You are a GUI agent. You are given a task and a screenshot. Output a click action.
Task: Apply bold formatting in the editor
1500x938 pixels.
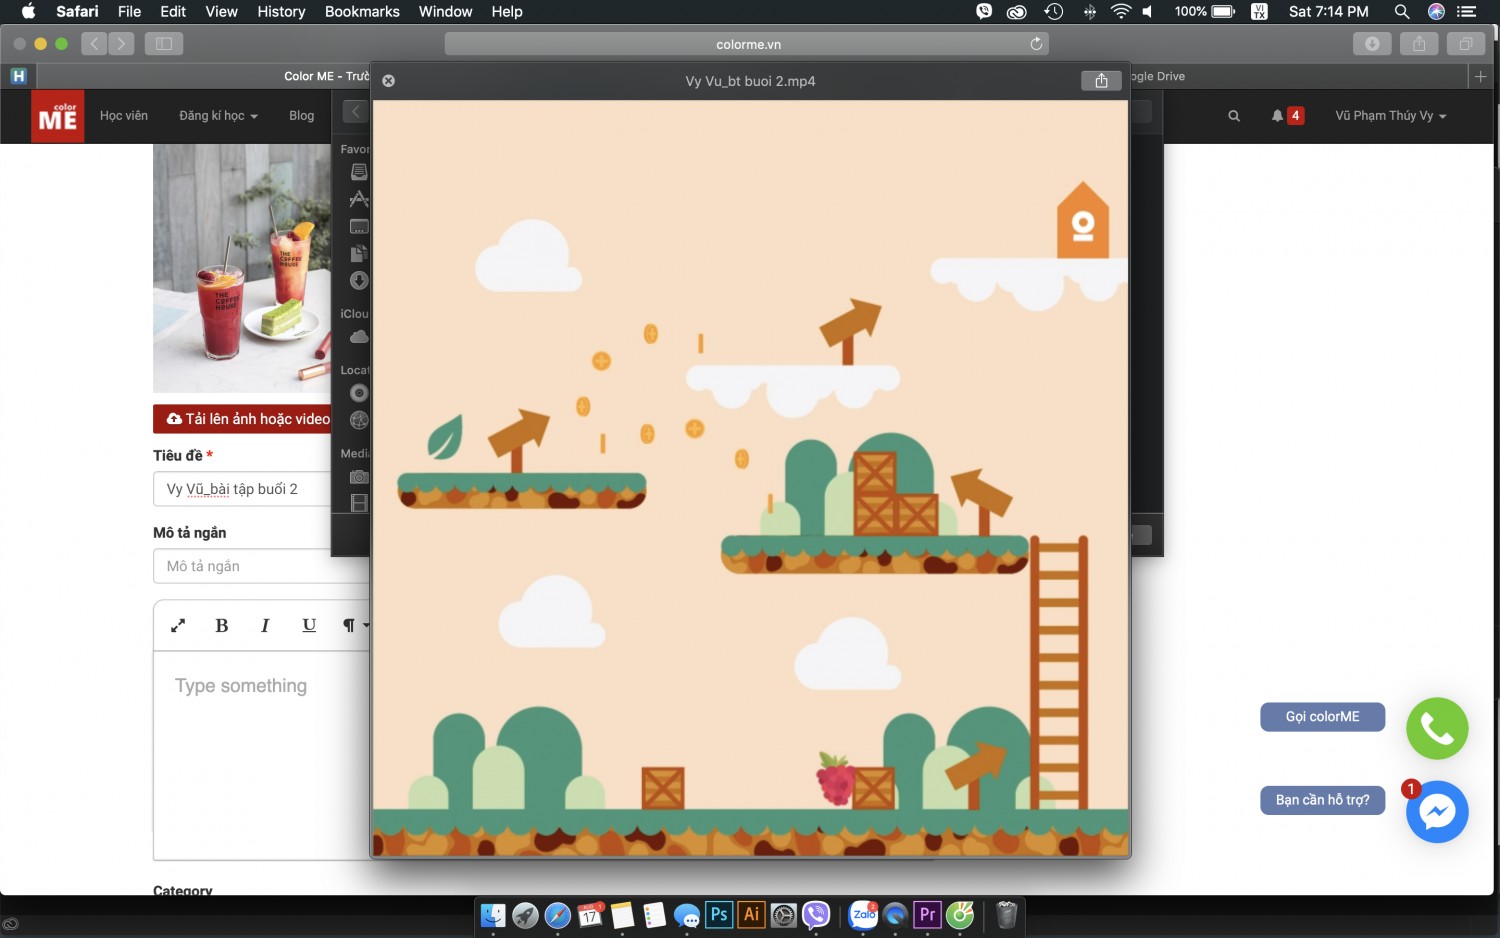tap(222, 625)
